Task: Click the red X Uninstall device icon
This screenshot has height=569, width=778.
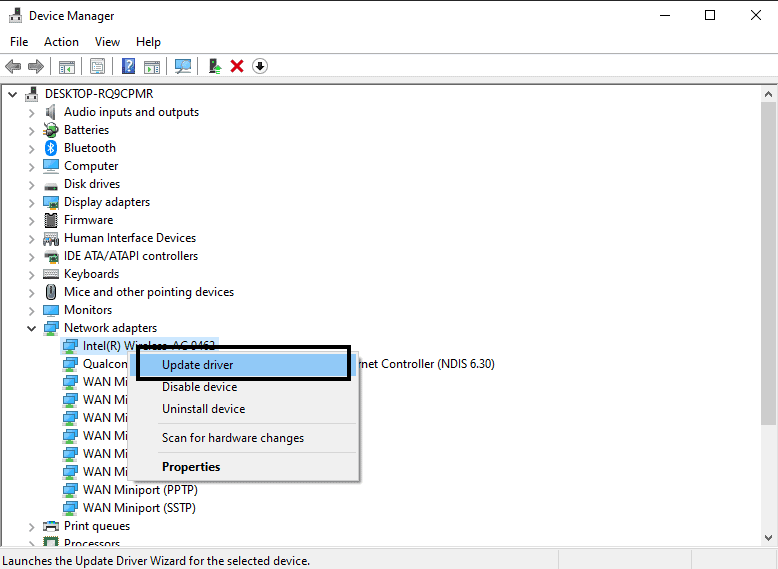Action: (x=237, y=66)
